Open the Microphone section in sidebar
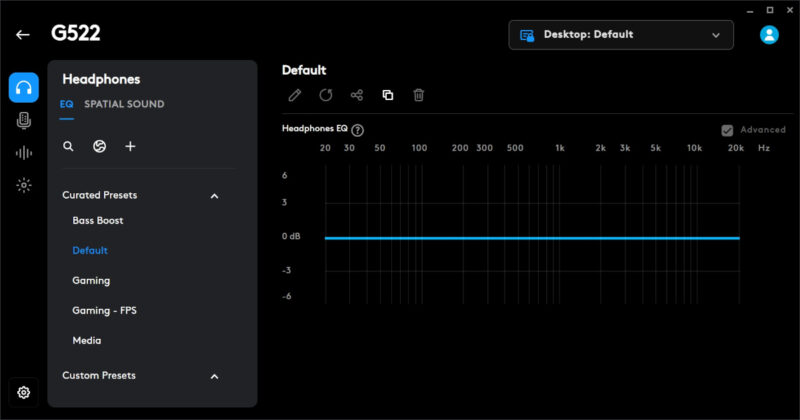The width and height of the screenshot is (800, 420). pyautogui.click(x=23, y=120)
